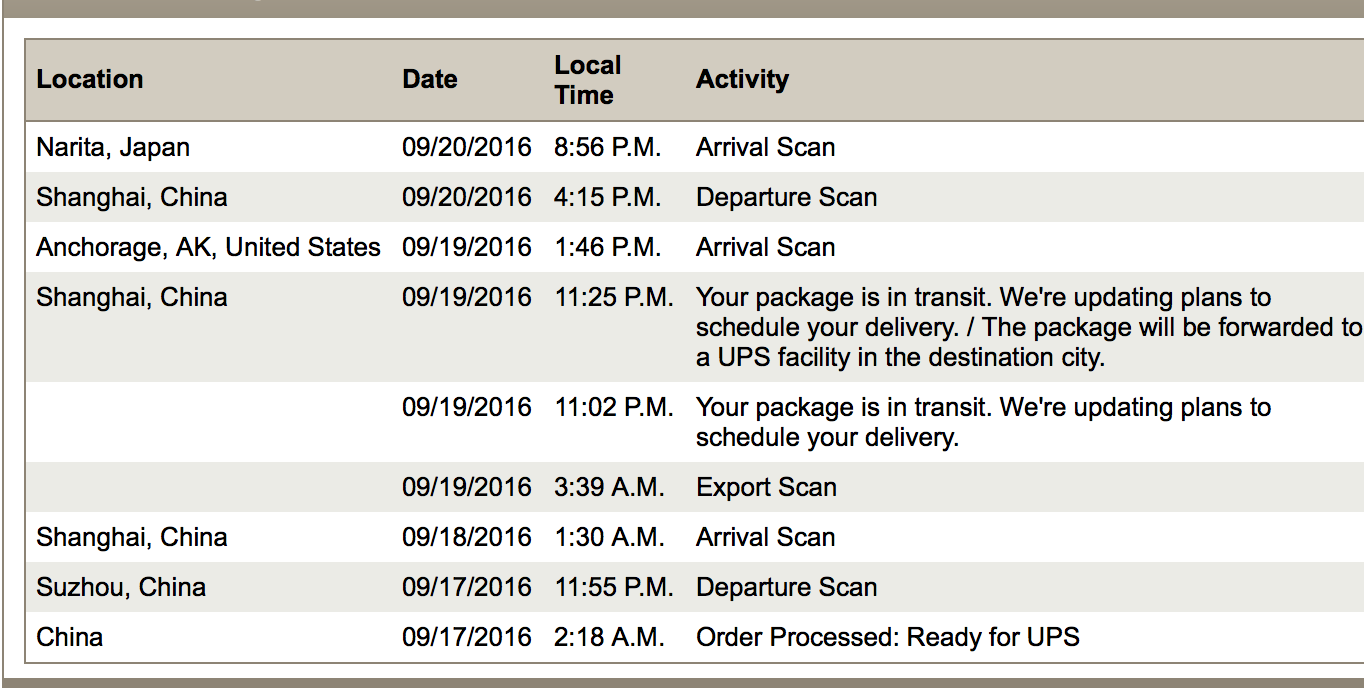Click the Activity column header
Viewport: 1364px width, 690px height.
tap(742, 80)
